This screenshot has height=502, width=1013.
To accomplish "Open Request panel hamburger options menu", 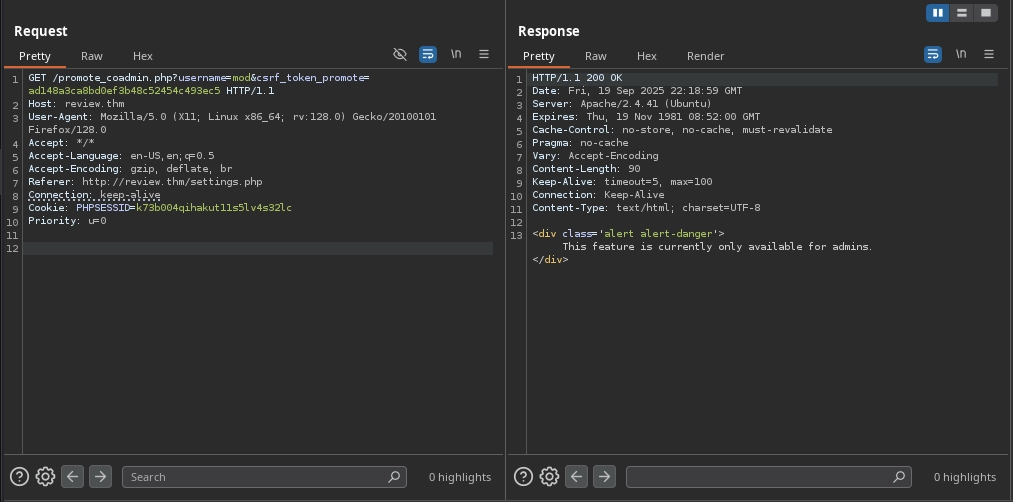I will (x=484, y=54).
